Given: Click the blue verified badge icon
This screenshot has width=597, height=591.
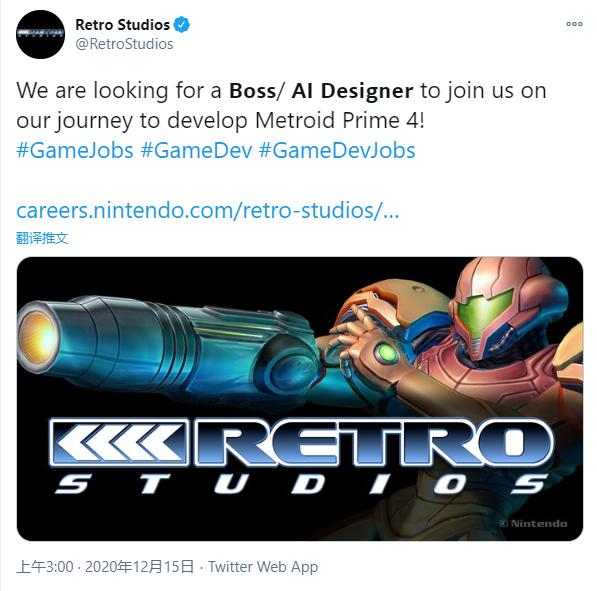Looking at the screenshot, I should [182, 25].
